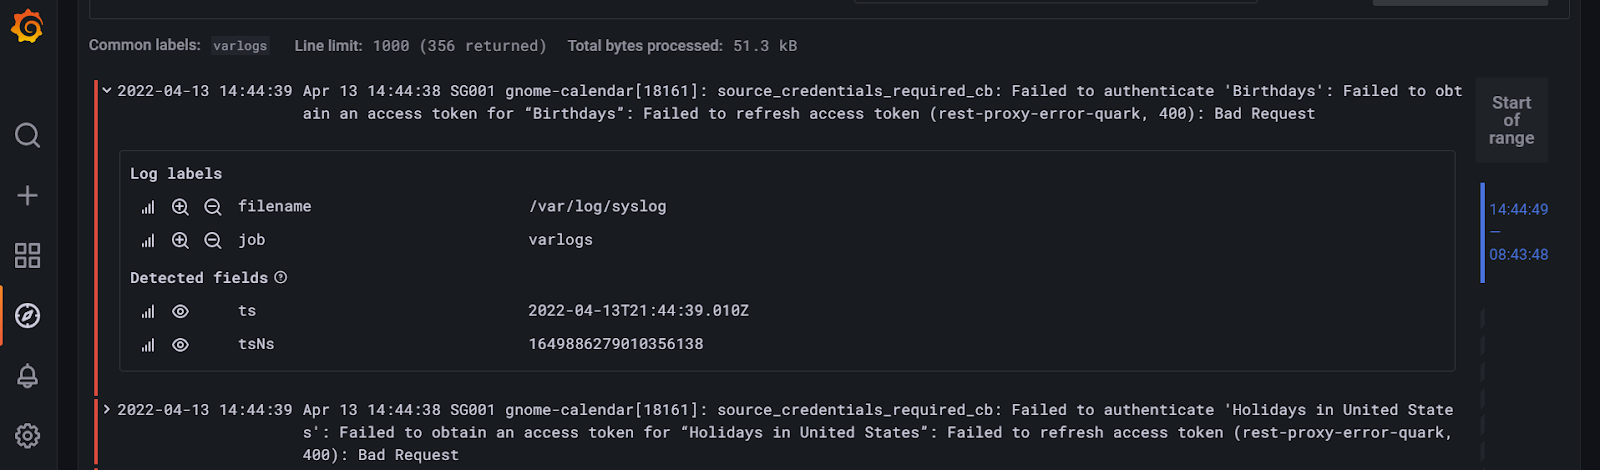The height and width of the screenshot is (470, 1600).
Task: Click the varlogs common label tag
Action: [240, 46]
